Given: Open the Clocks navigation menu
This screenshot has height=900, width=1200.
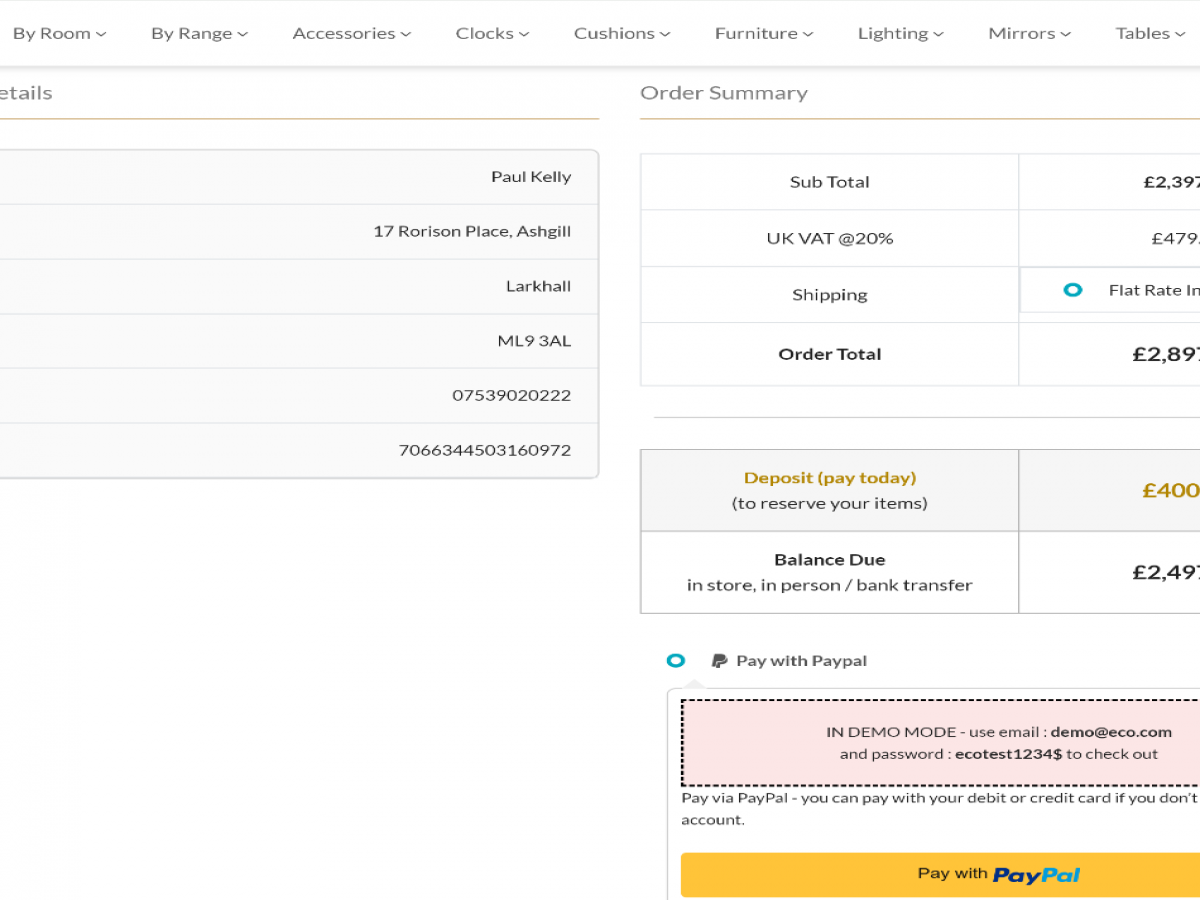Looking at the screenshot, I should click(492, 33).
